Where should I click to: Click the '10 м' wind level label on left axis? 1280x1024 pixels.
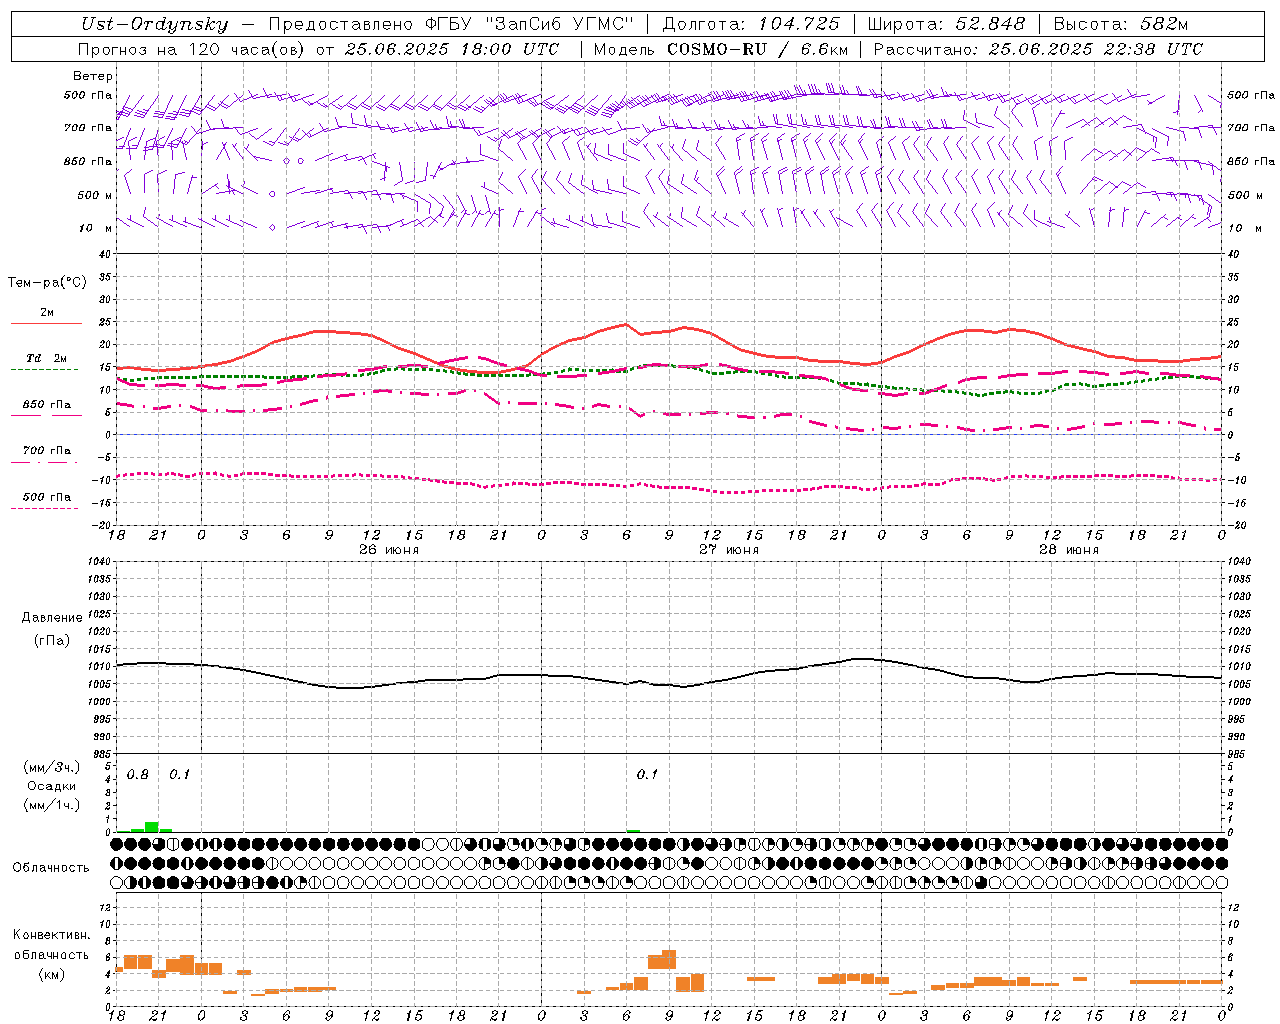coord(95,228)
